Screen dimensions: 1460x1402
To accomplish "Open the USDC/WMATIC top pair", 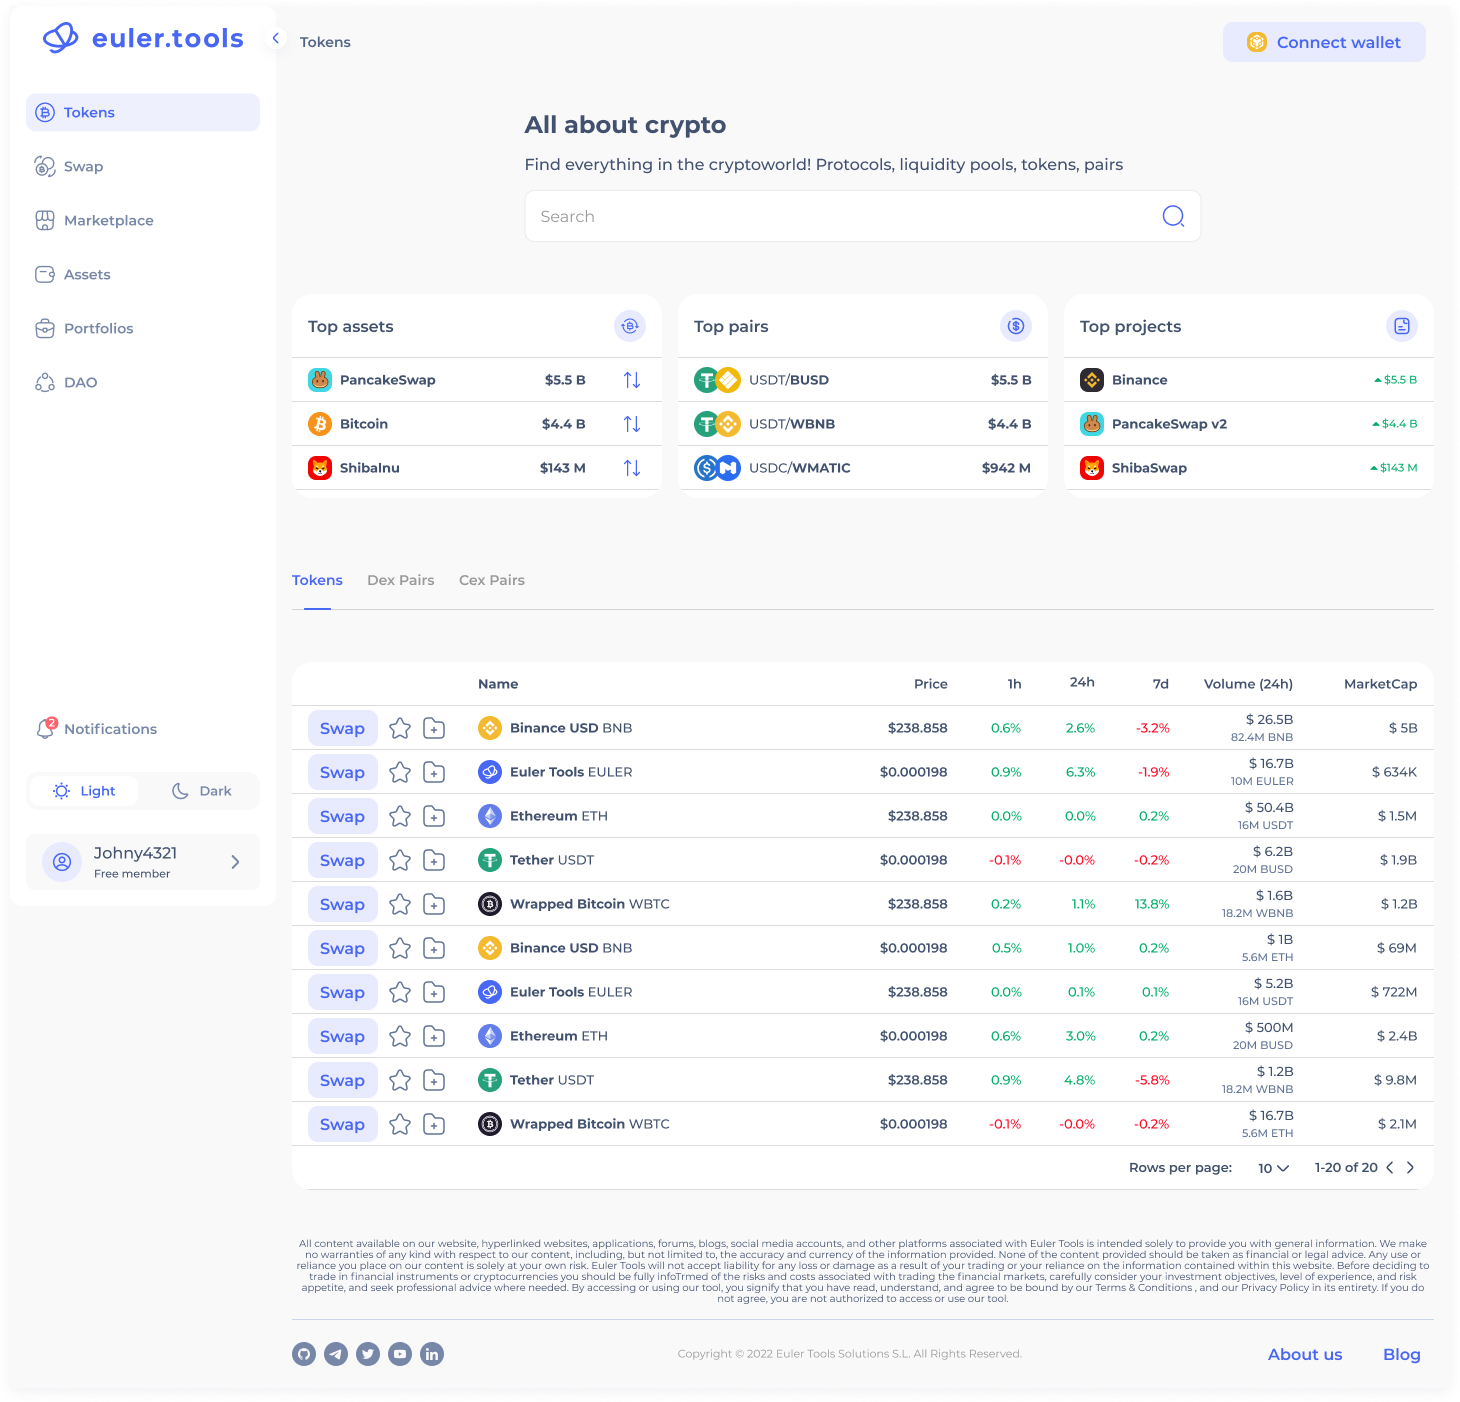I will (862, 468).
